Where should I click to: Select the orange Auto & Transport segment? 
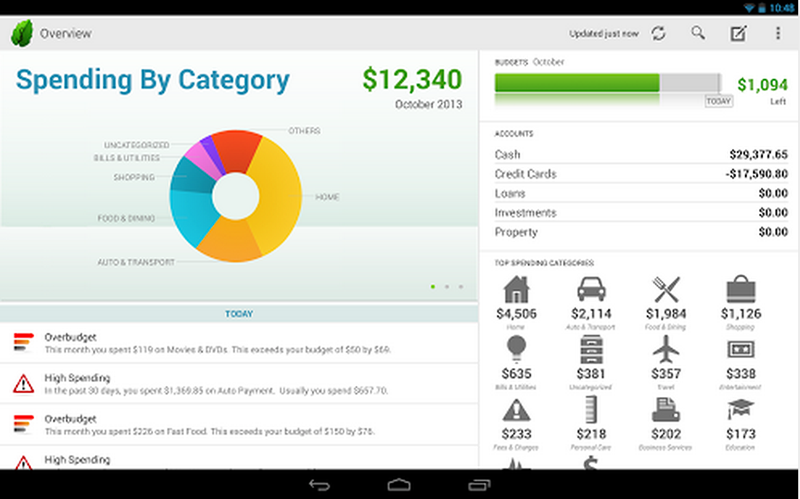pos(230,241)
